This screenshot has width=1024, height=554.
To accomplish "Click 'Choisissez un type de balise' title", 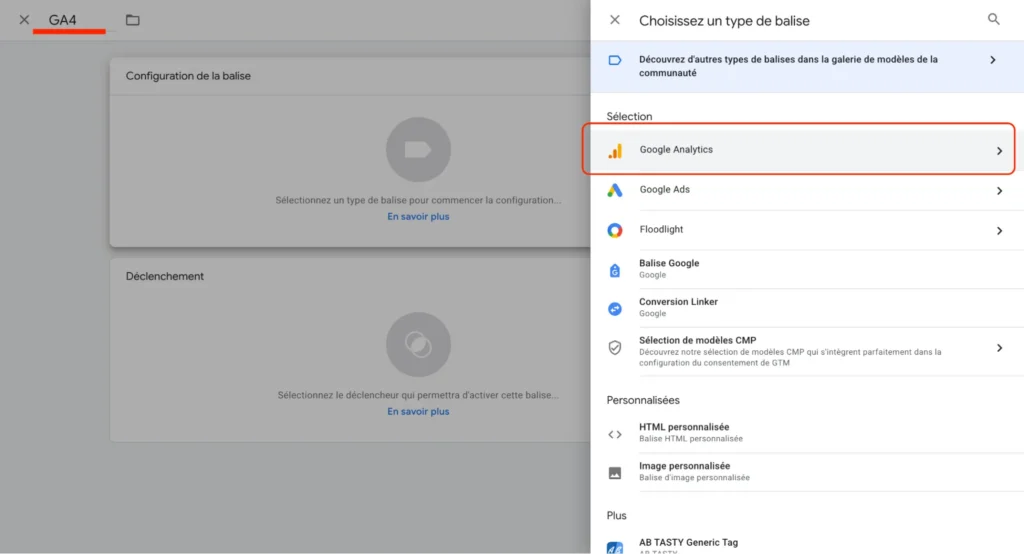I will (x=724, y=21).
